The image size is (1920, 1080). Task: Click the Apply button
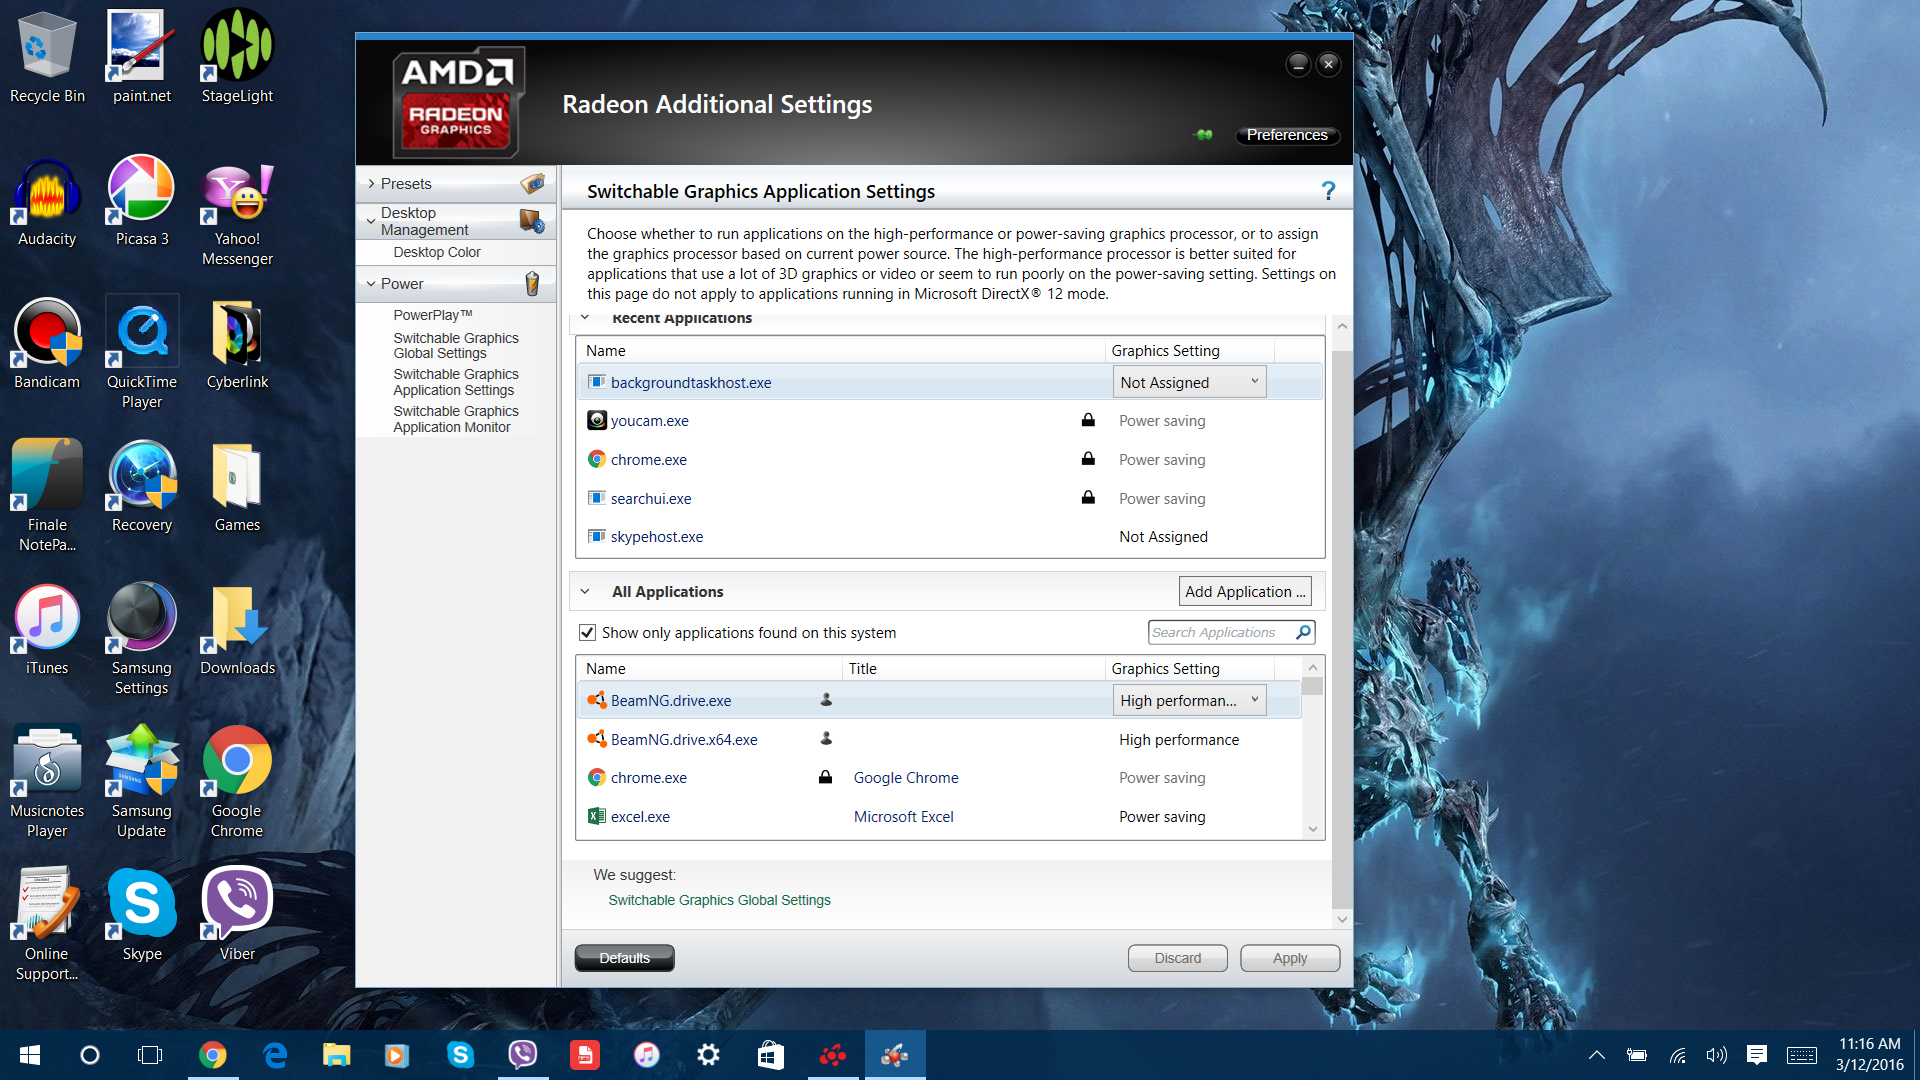point(1290,958)
